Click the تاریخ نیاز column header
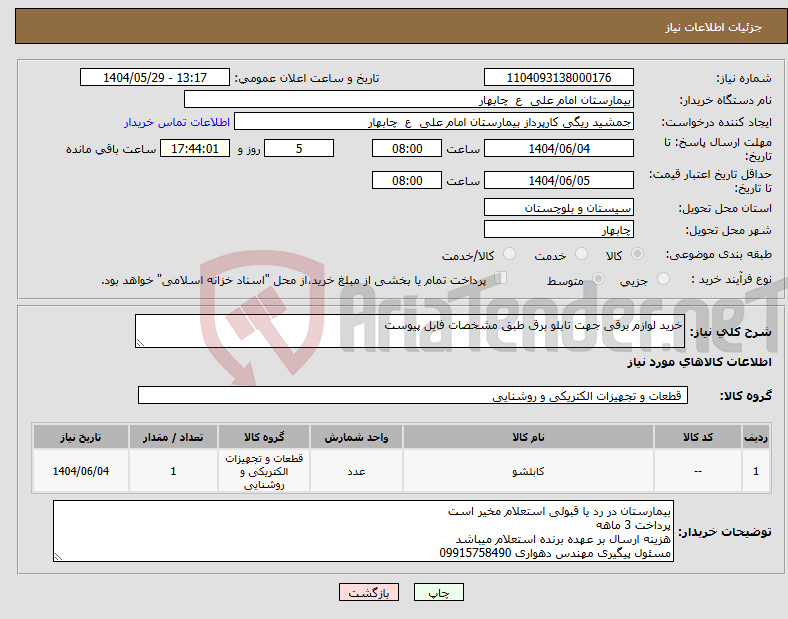Image resolution: width=788 pixels, height=619 pixels. pos(81,437)
